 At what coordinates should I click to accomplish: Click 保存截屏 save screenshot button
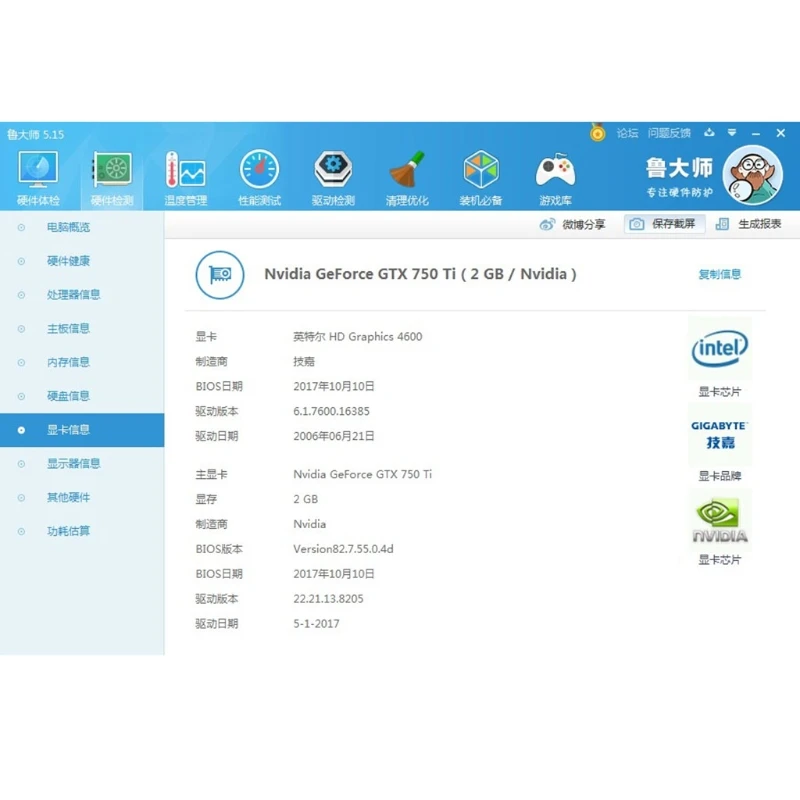point(665,223)
